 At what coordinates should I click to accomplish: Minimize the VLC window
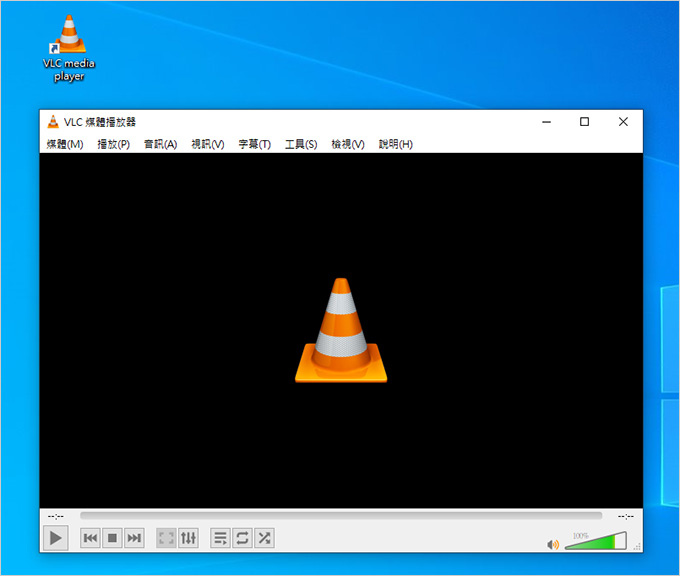(546, 122)
